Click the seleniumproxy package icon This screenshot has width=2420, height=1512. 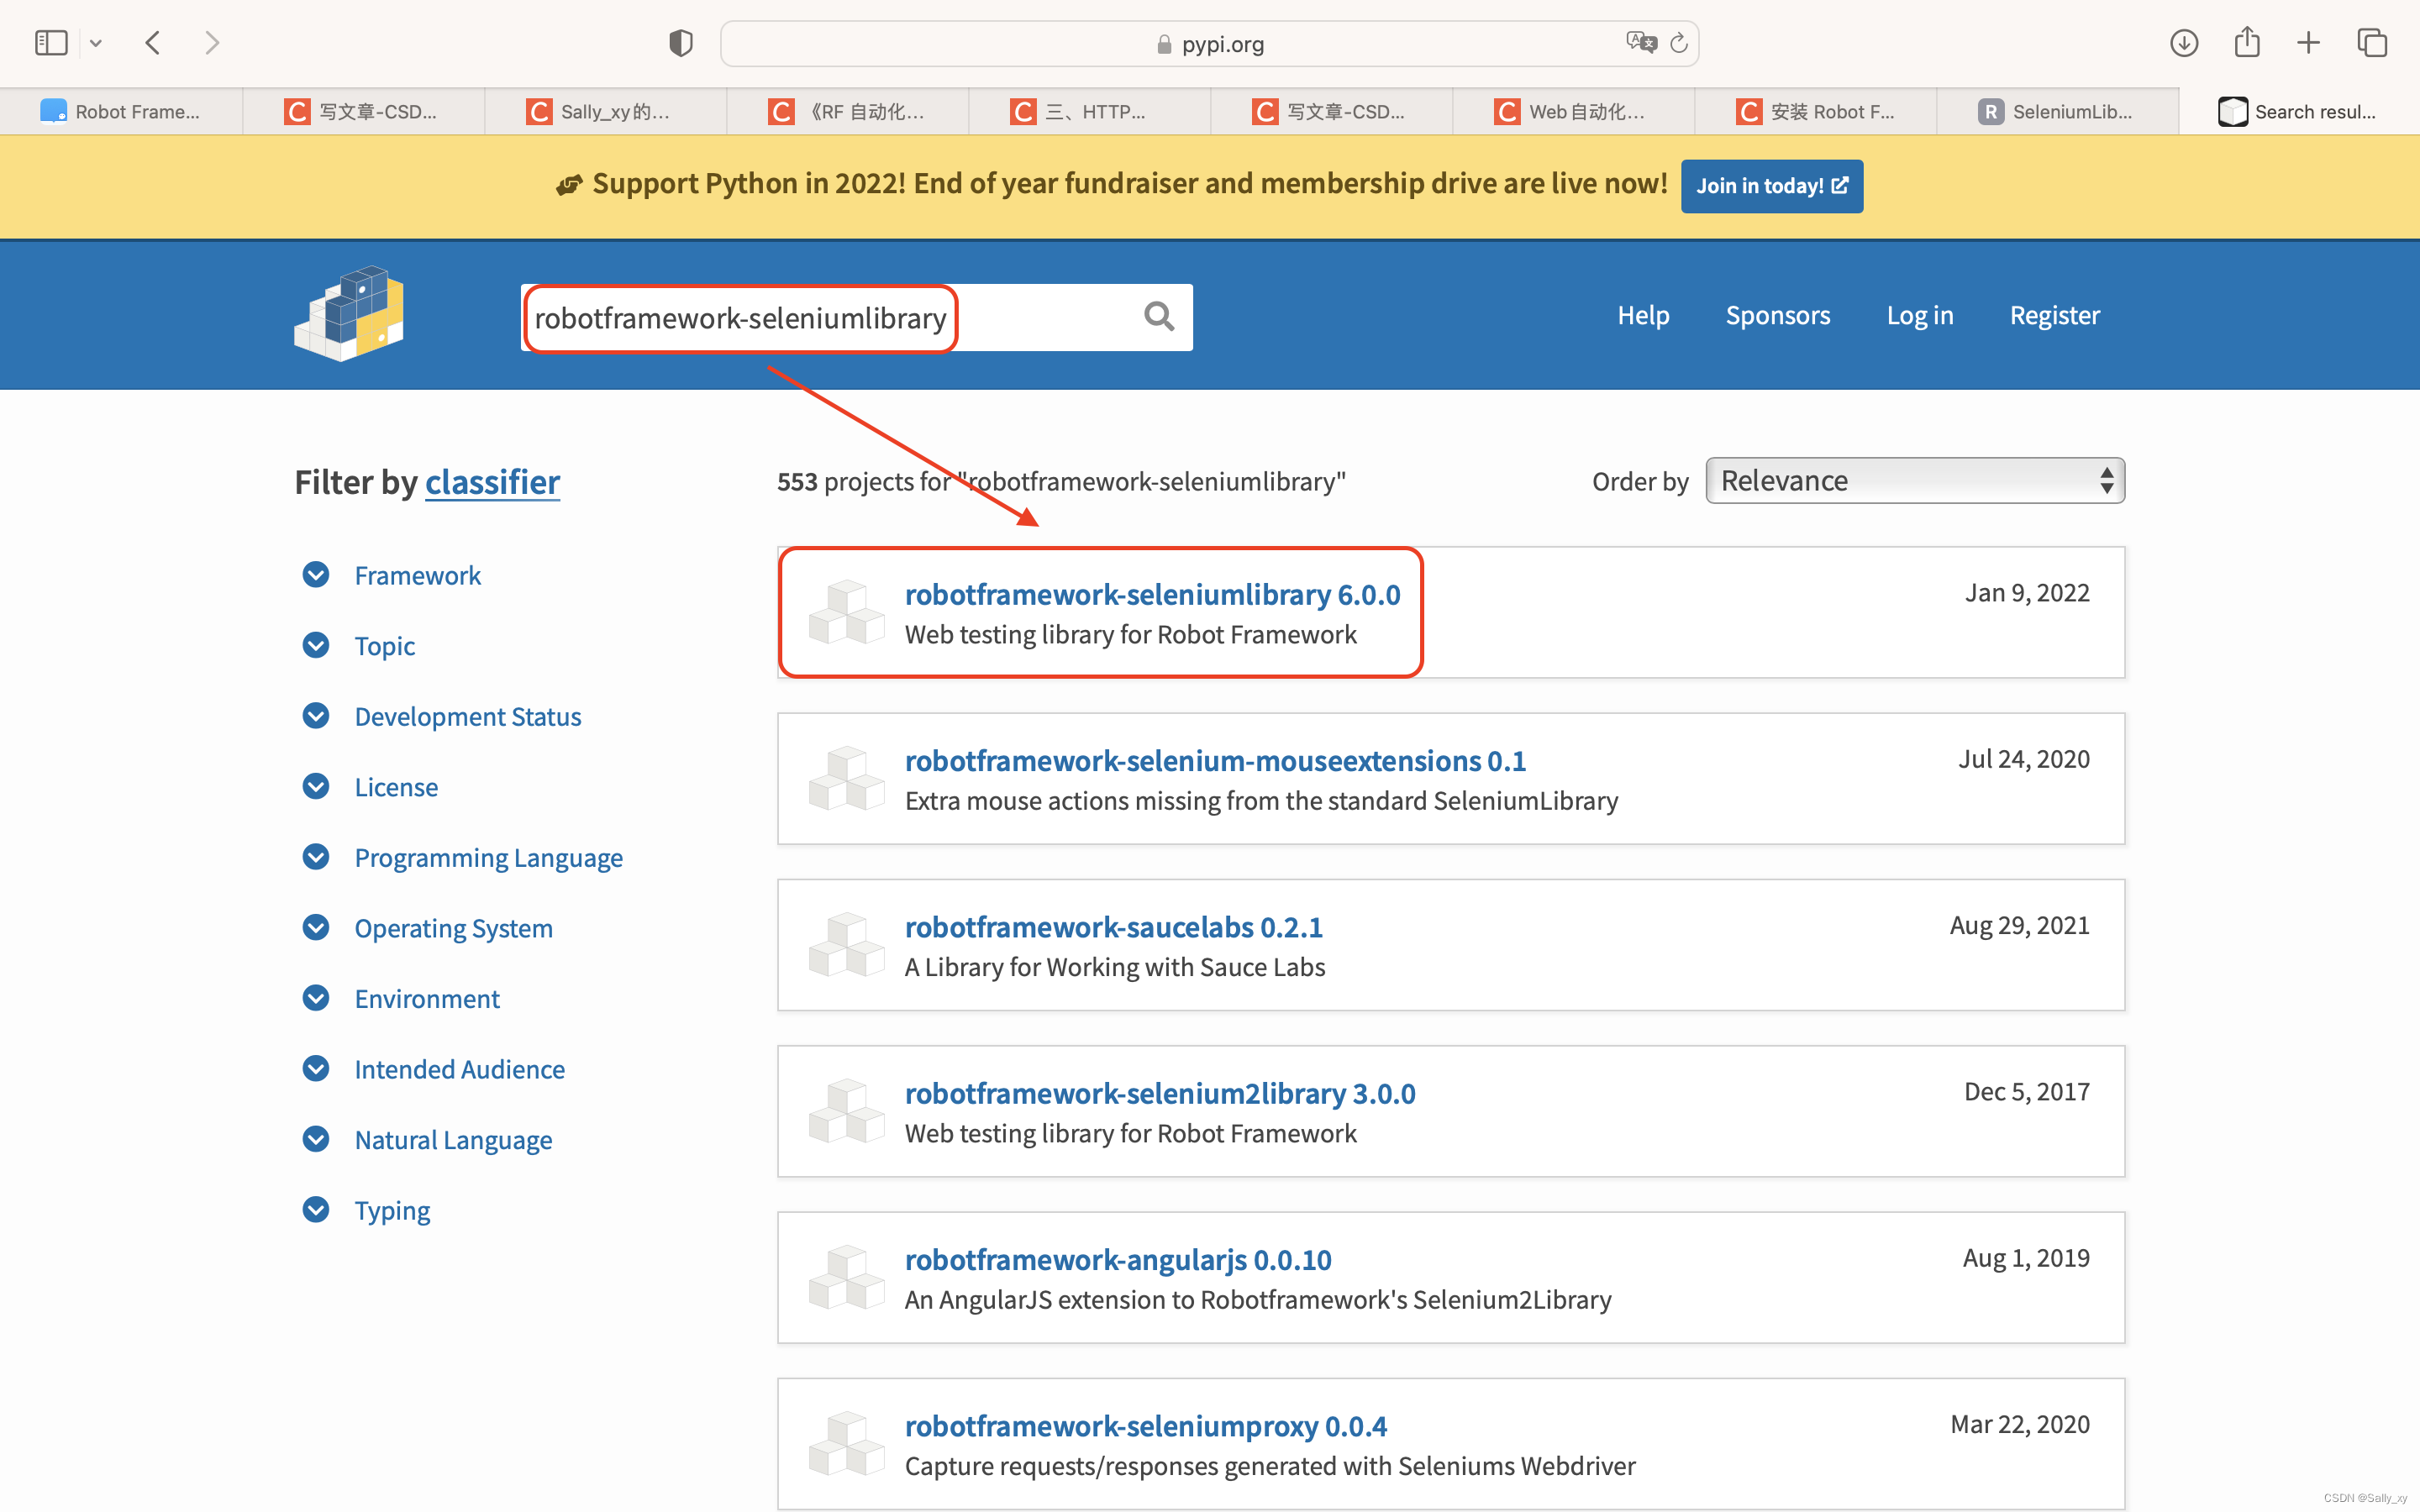[847, 1443]
